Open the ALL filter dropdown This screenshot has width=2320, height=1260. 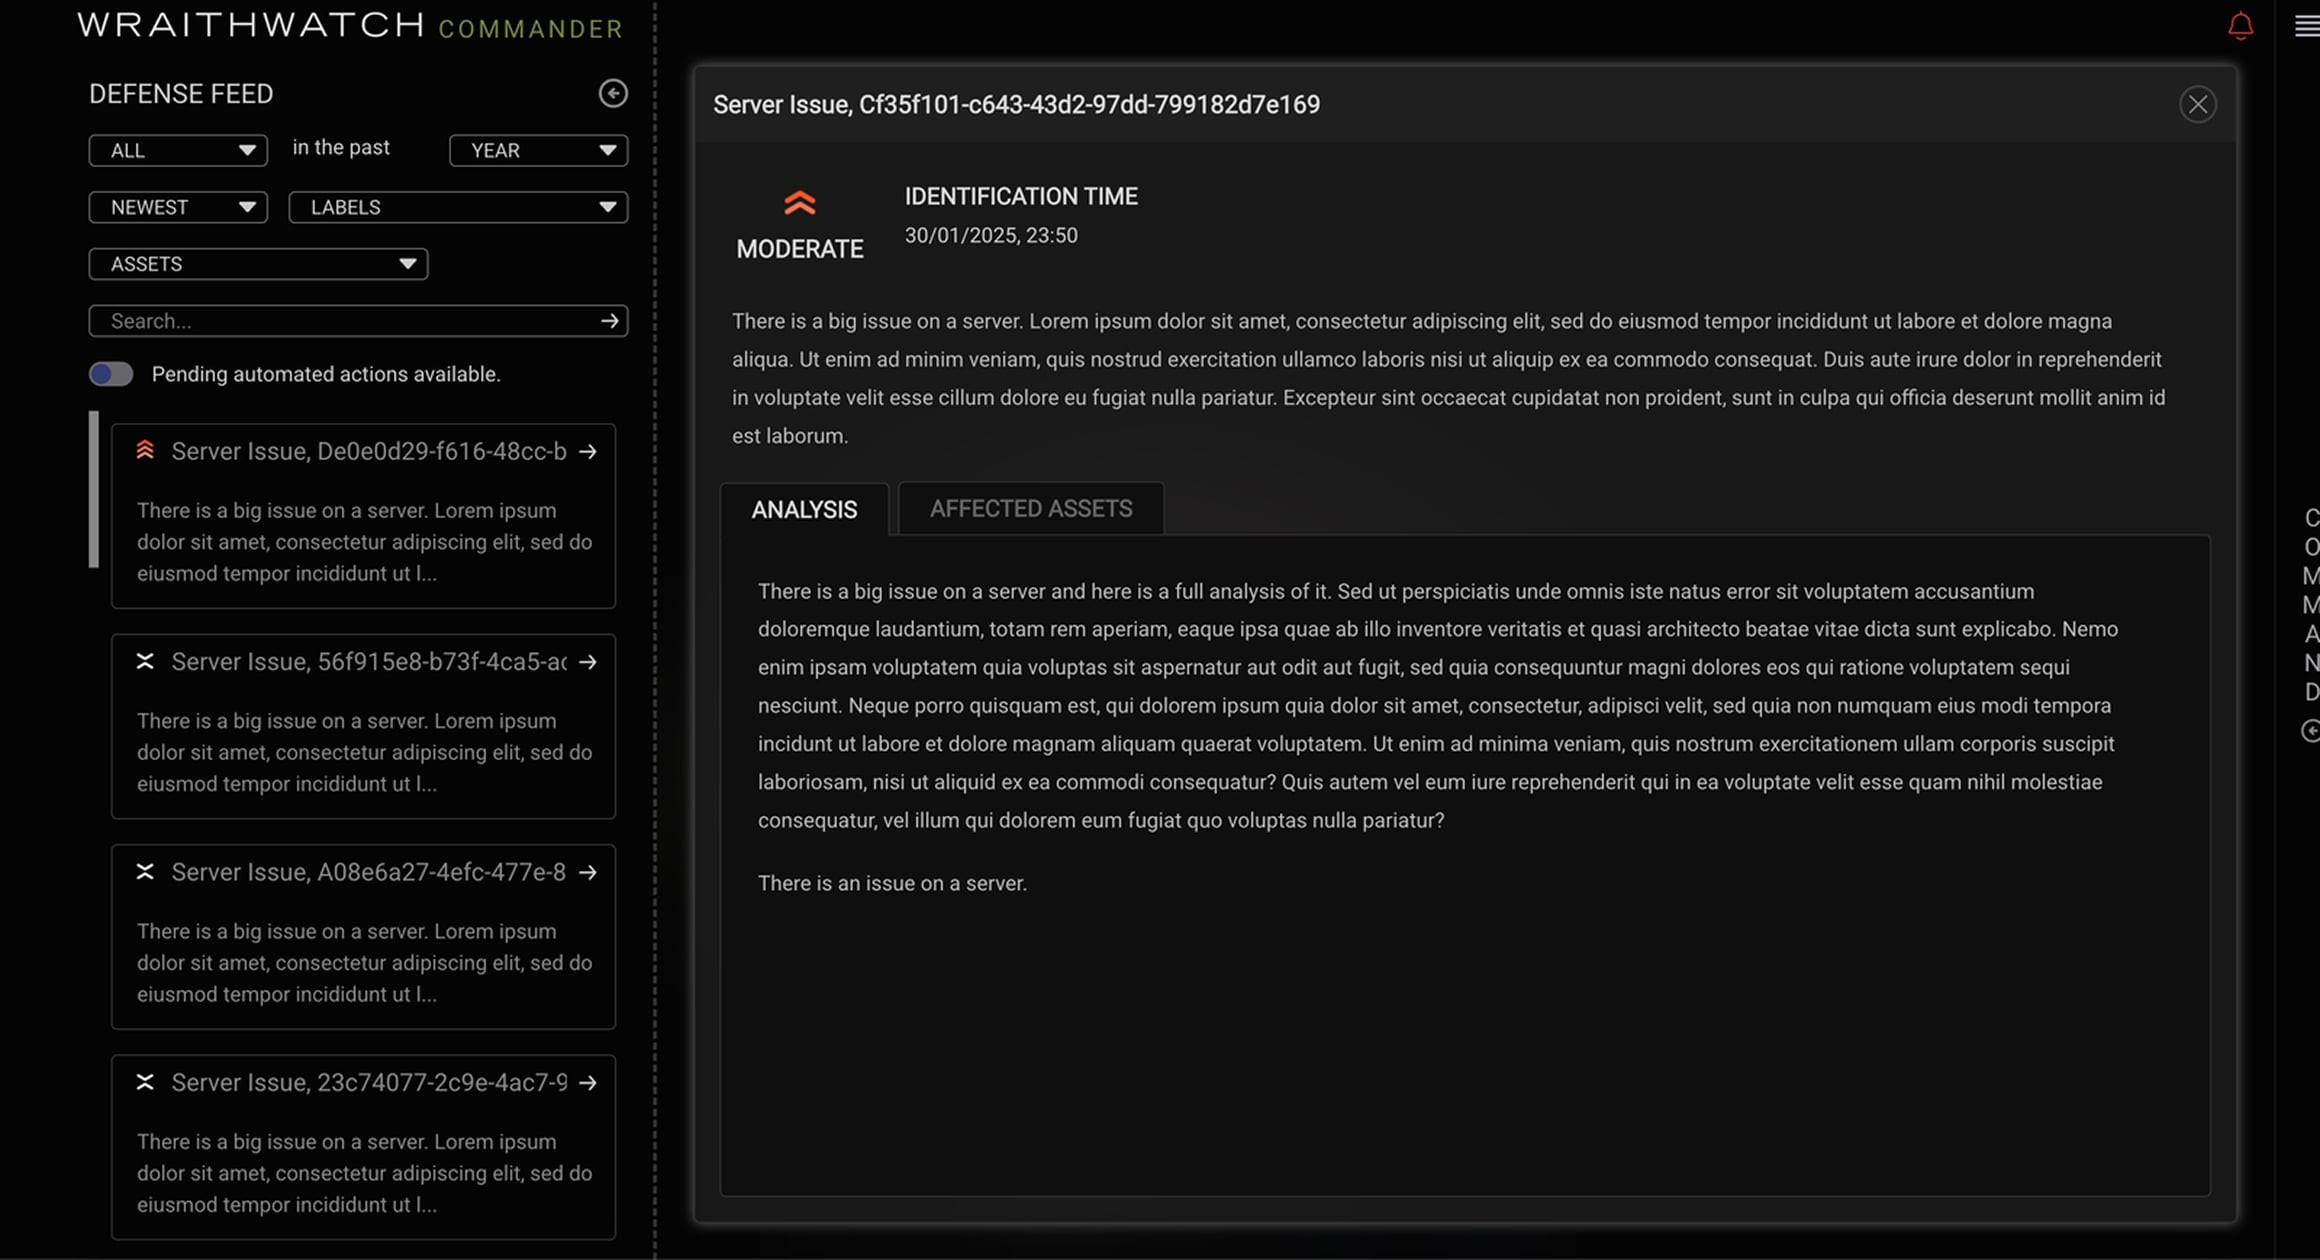(178, 150)
